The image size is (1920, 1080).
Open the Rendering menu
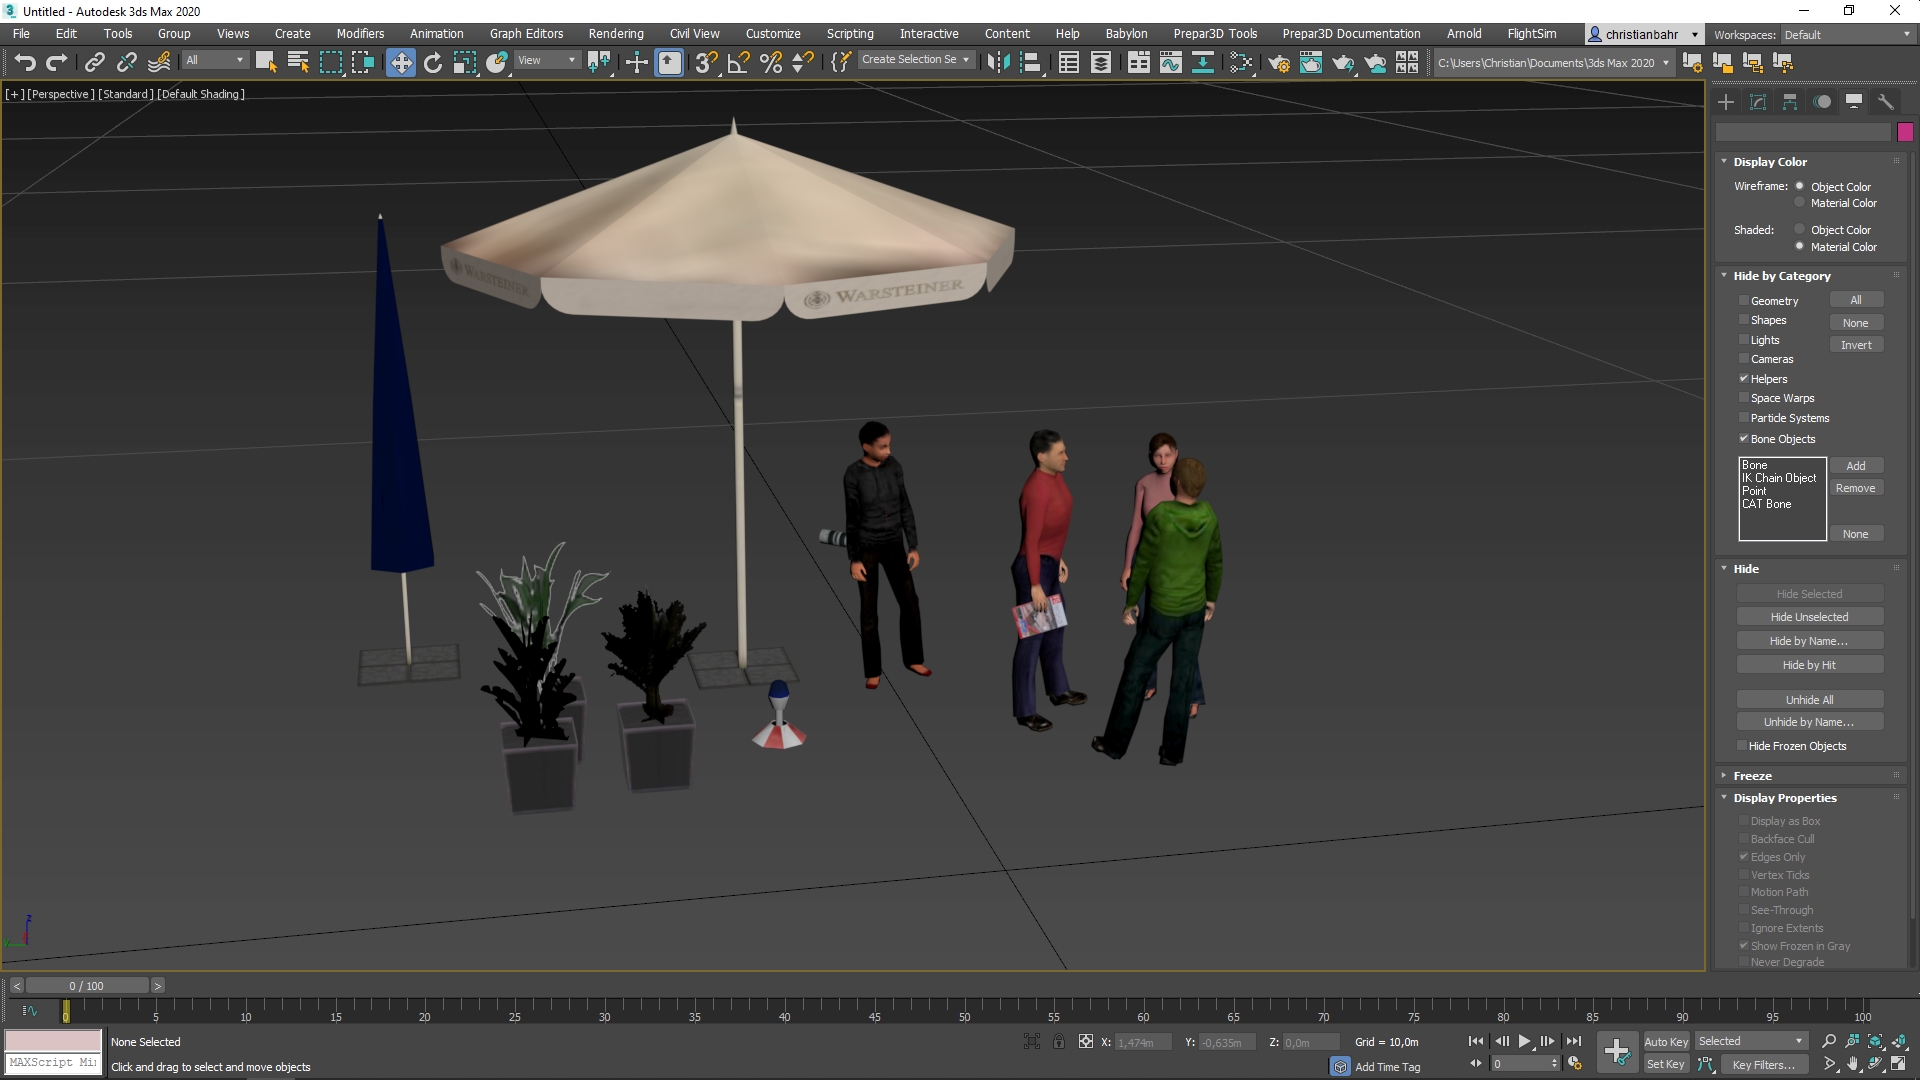(x=616, y=34)
